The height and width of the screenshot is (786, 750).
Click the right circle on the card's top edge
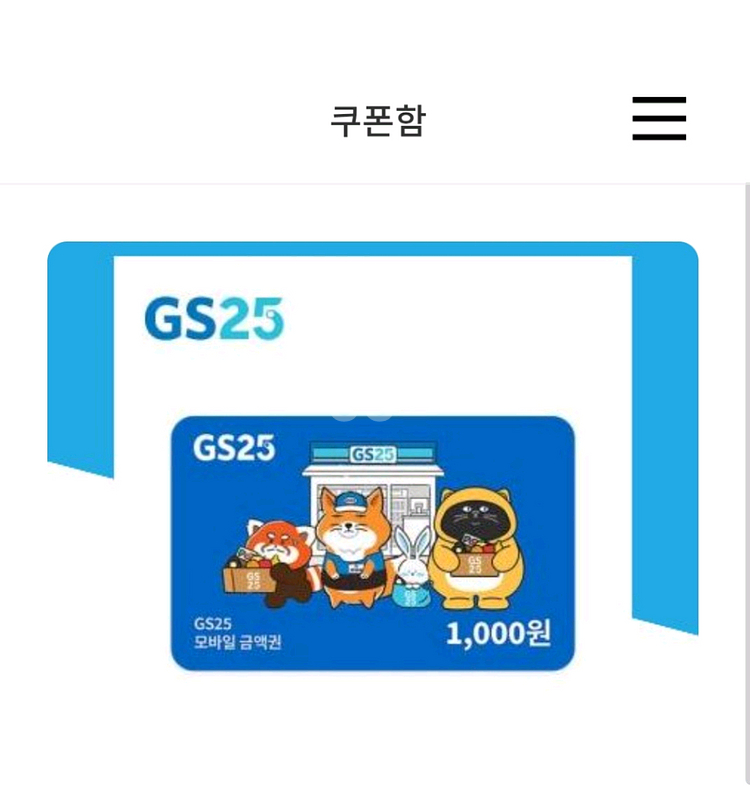[x=380, y=417]
